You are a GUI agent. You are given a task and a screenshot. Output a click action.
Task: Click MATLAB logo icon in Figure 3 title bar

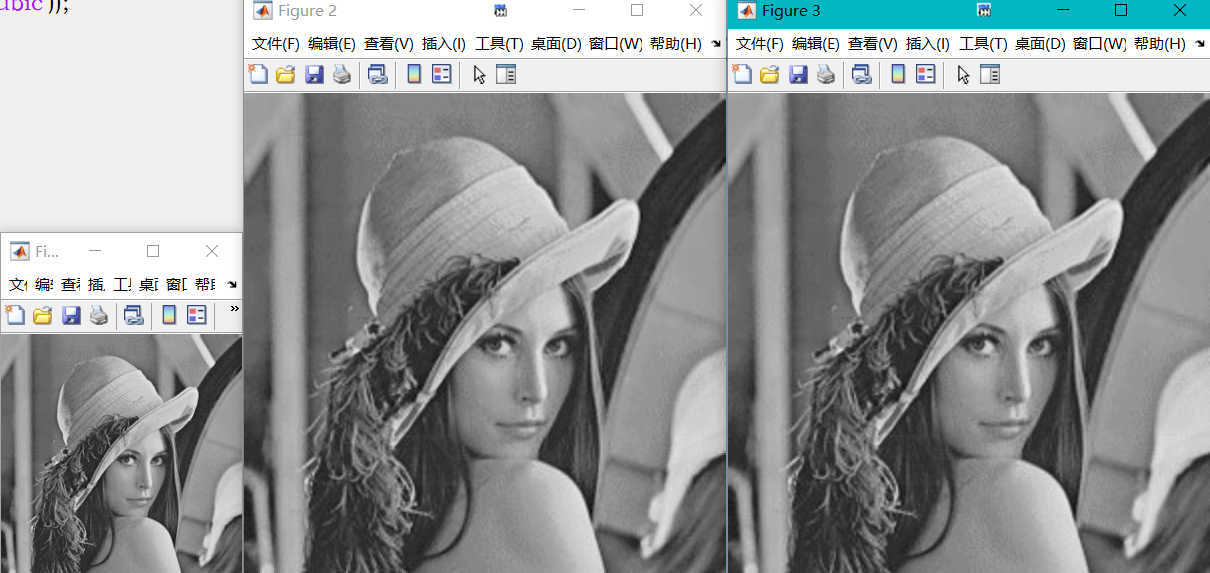746,11
